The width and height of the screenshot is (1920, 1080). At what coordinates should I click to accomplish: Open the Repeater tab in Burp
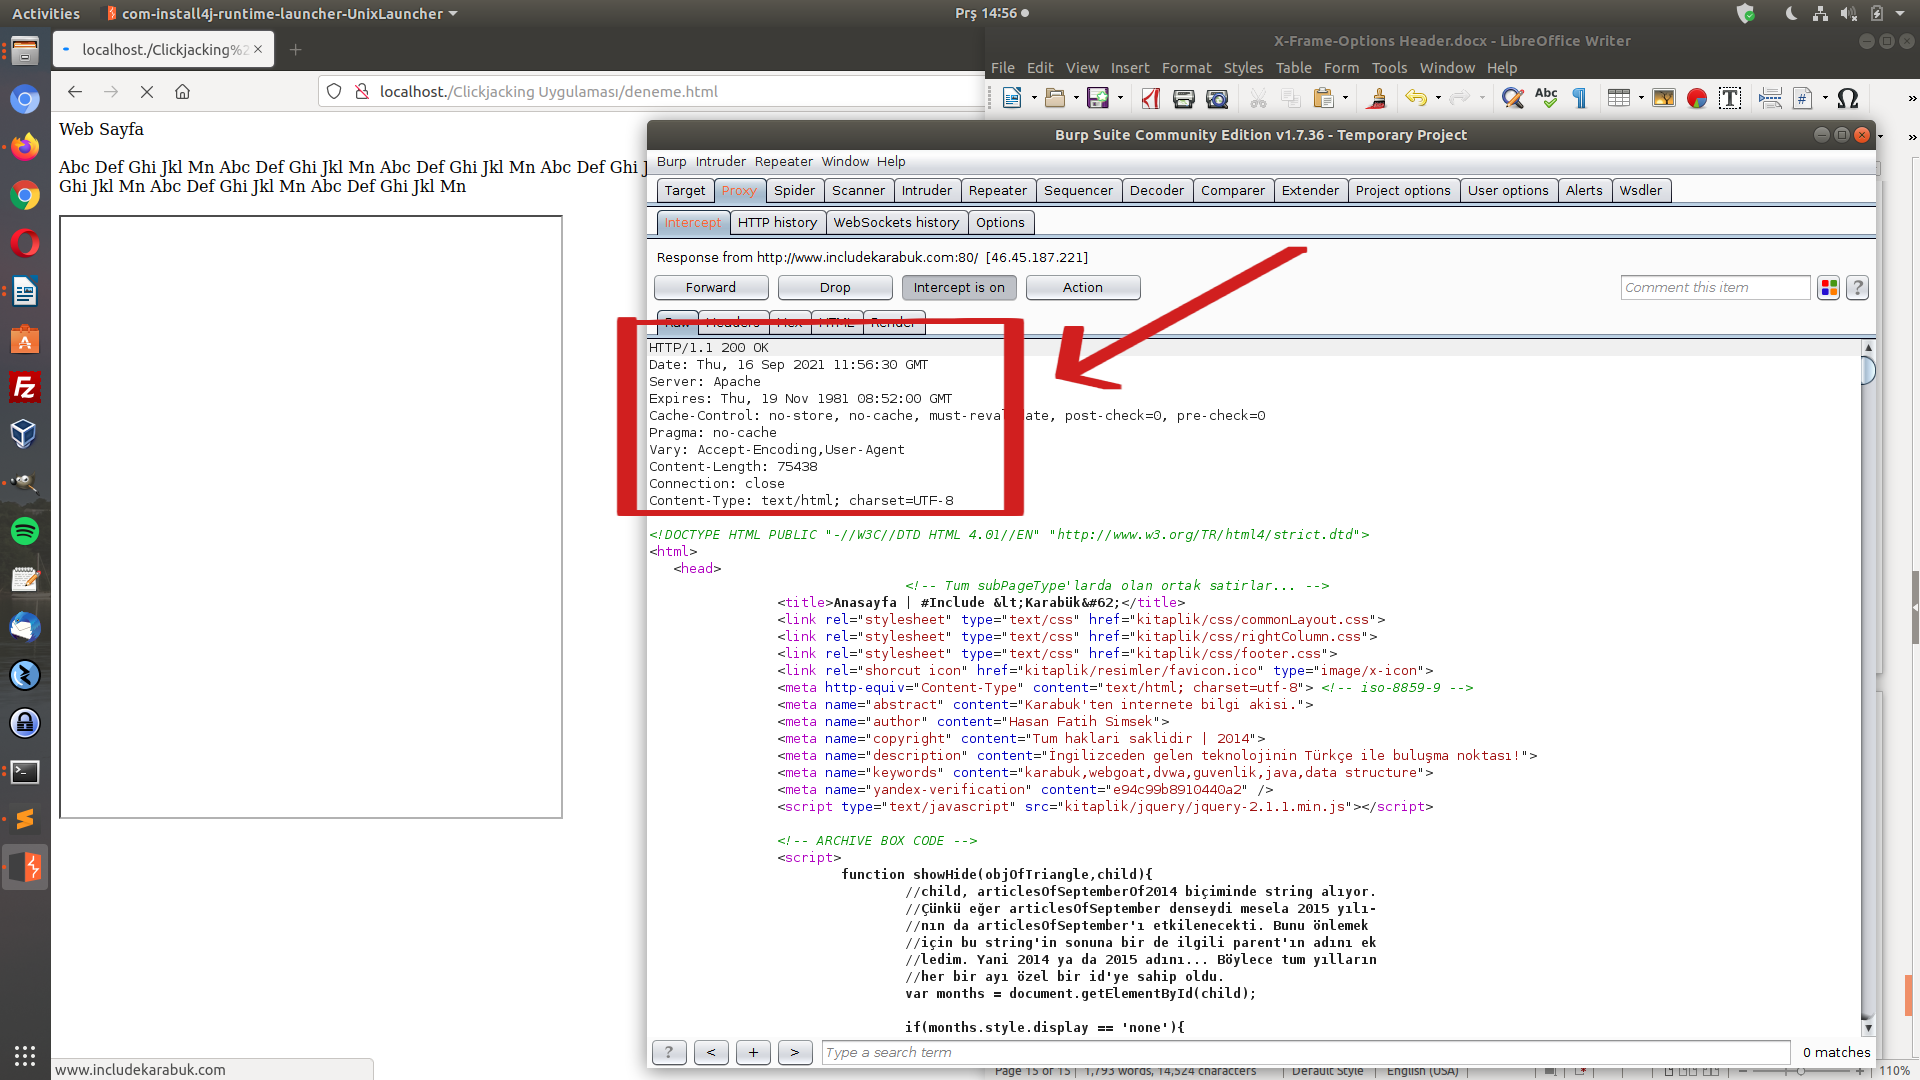(997, 190)
